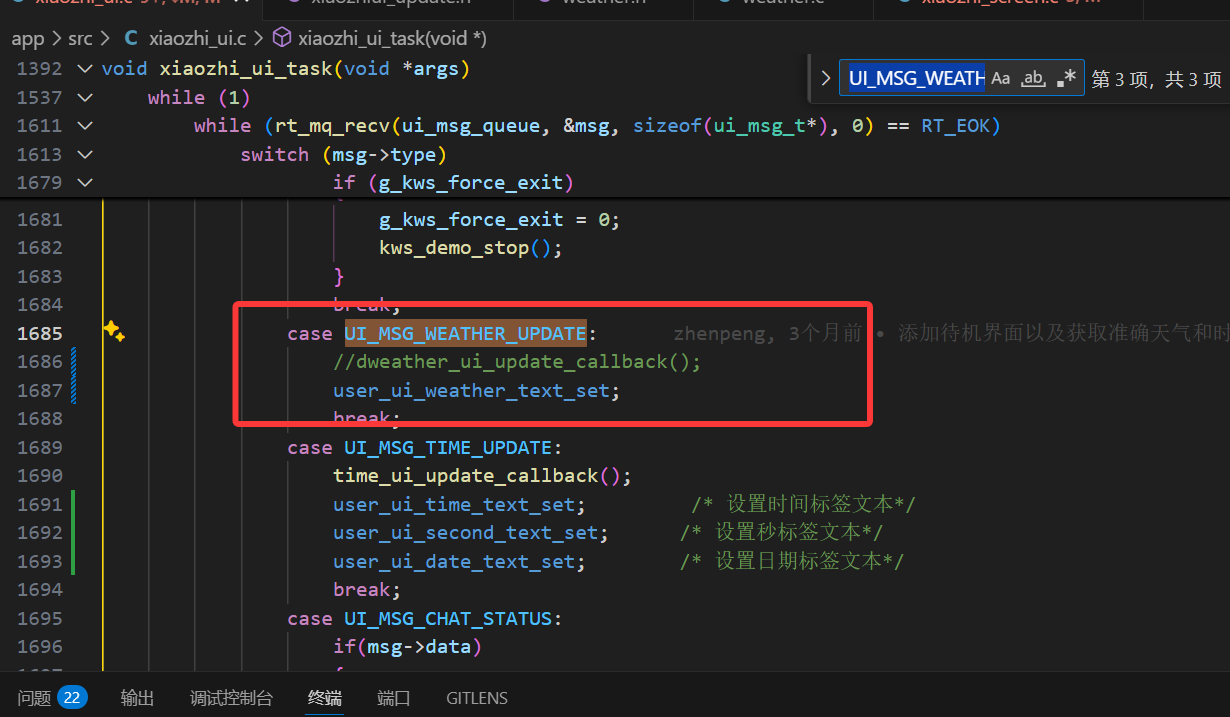Click the UI_MSG_WEATH search input field
This screenshot has height=717, width=1230.
click(x=916, y=78)
